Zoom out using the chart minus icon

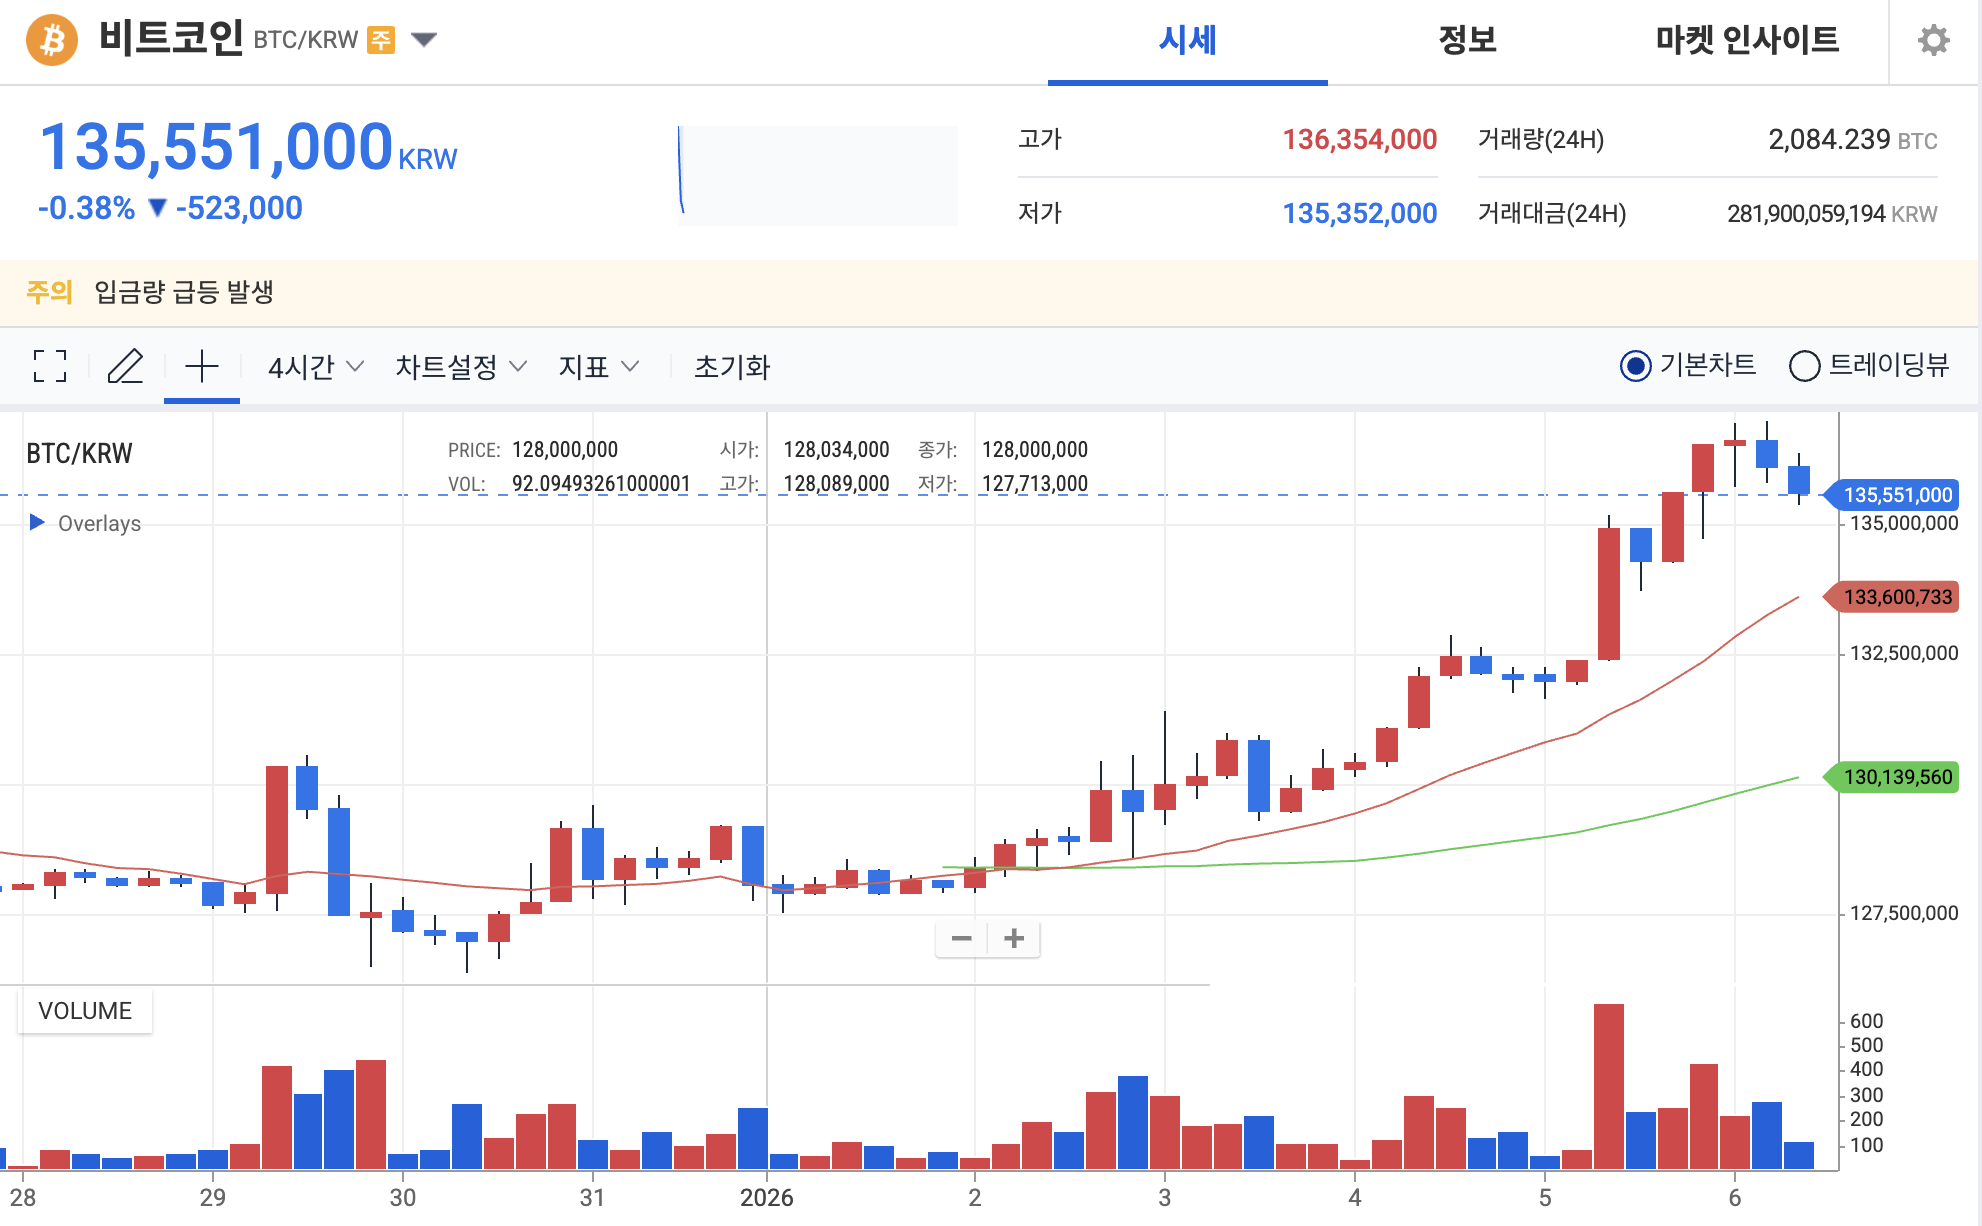(x=961, y=938)
